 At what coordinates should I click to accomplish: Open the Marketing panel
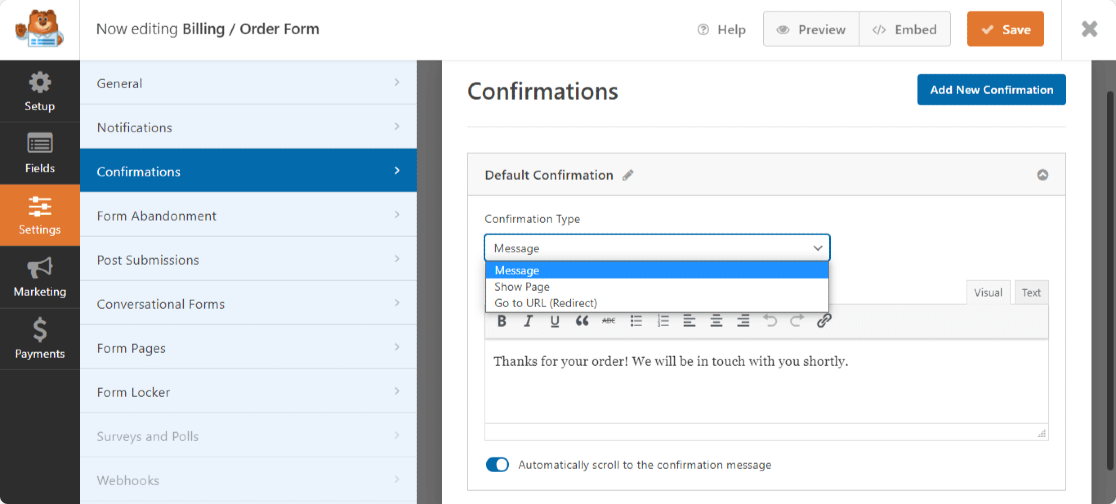coord(40,277)
